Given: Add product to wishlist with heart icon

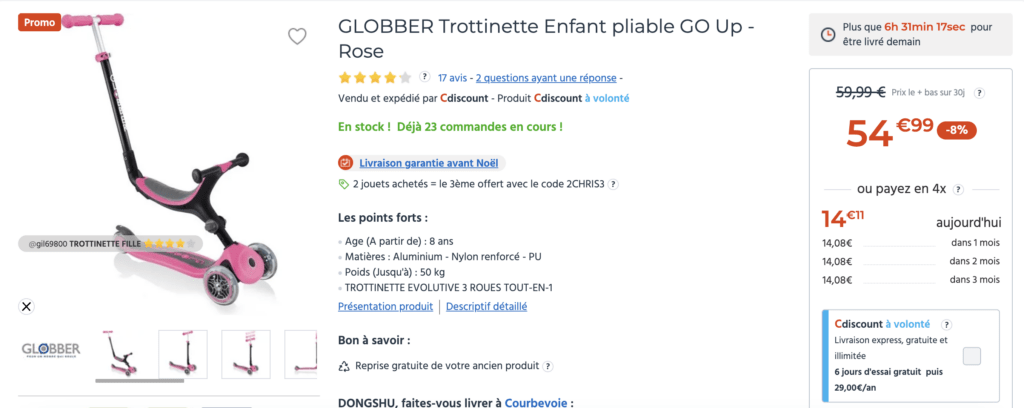Looking at the screenshot, I should tap(297, 37).
